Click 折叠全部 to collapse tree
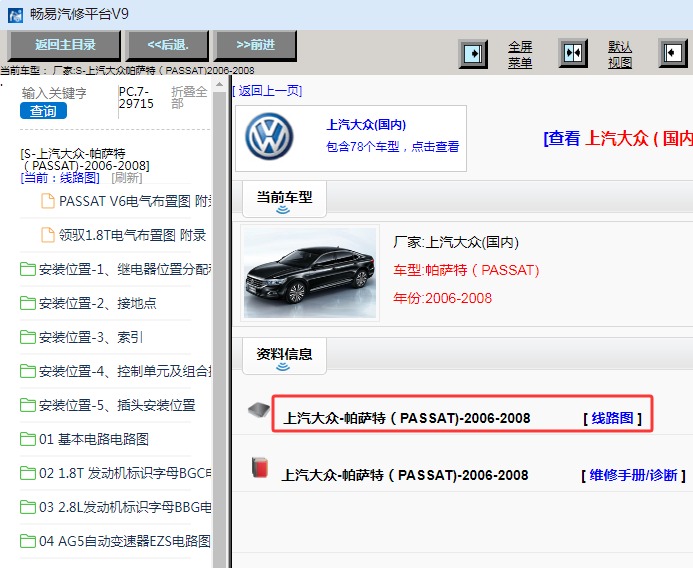Screen dimensions: 693x568 pos(189,97)
